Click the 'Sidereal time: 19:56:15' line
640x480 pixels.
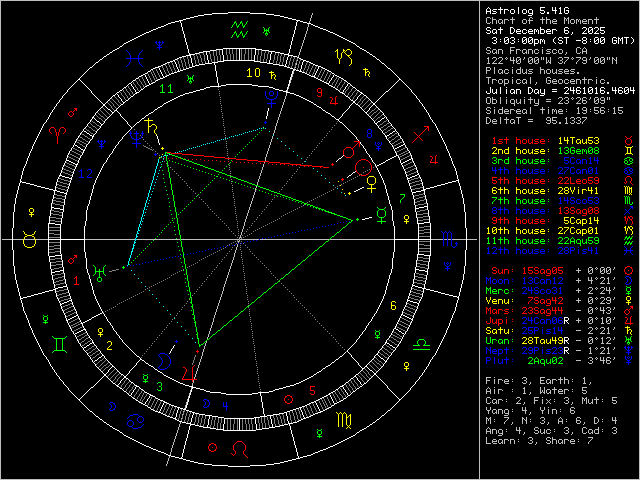(x=554, y=111)
